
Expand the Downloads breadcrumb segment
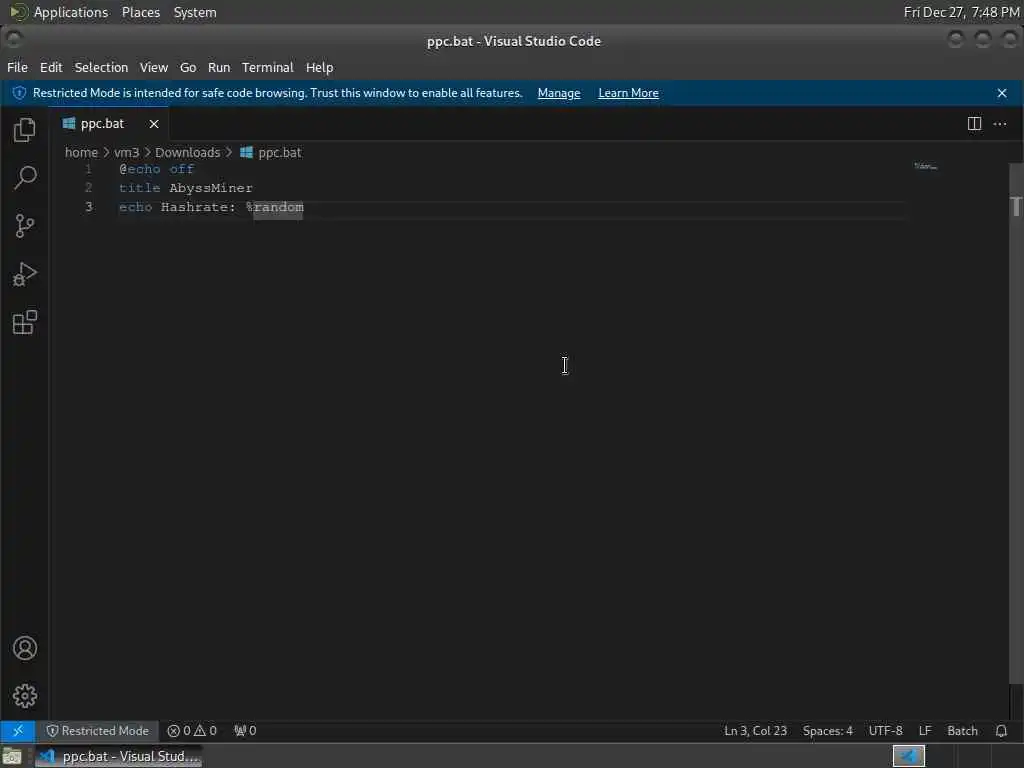click(x=187, y=152)
